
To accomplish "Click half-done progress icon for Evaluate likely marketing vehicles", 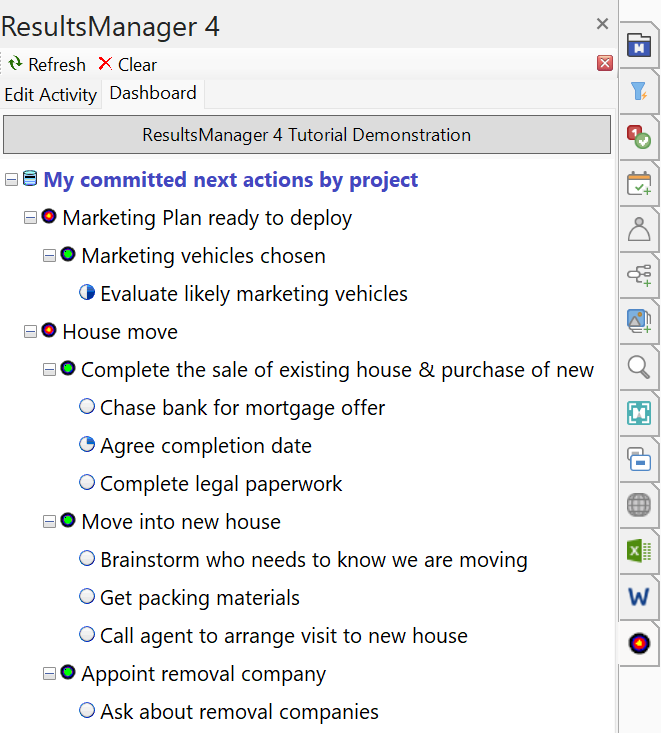I will click(87, 292).
